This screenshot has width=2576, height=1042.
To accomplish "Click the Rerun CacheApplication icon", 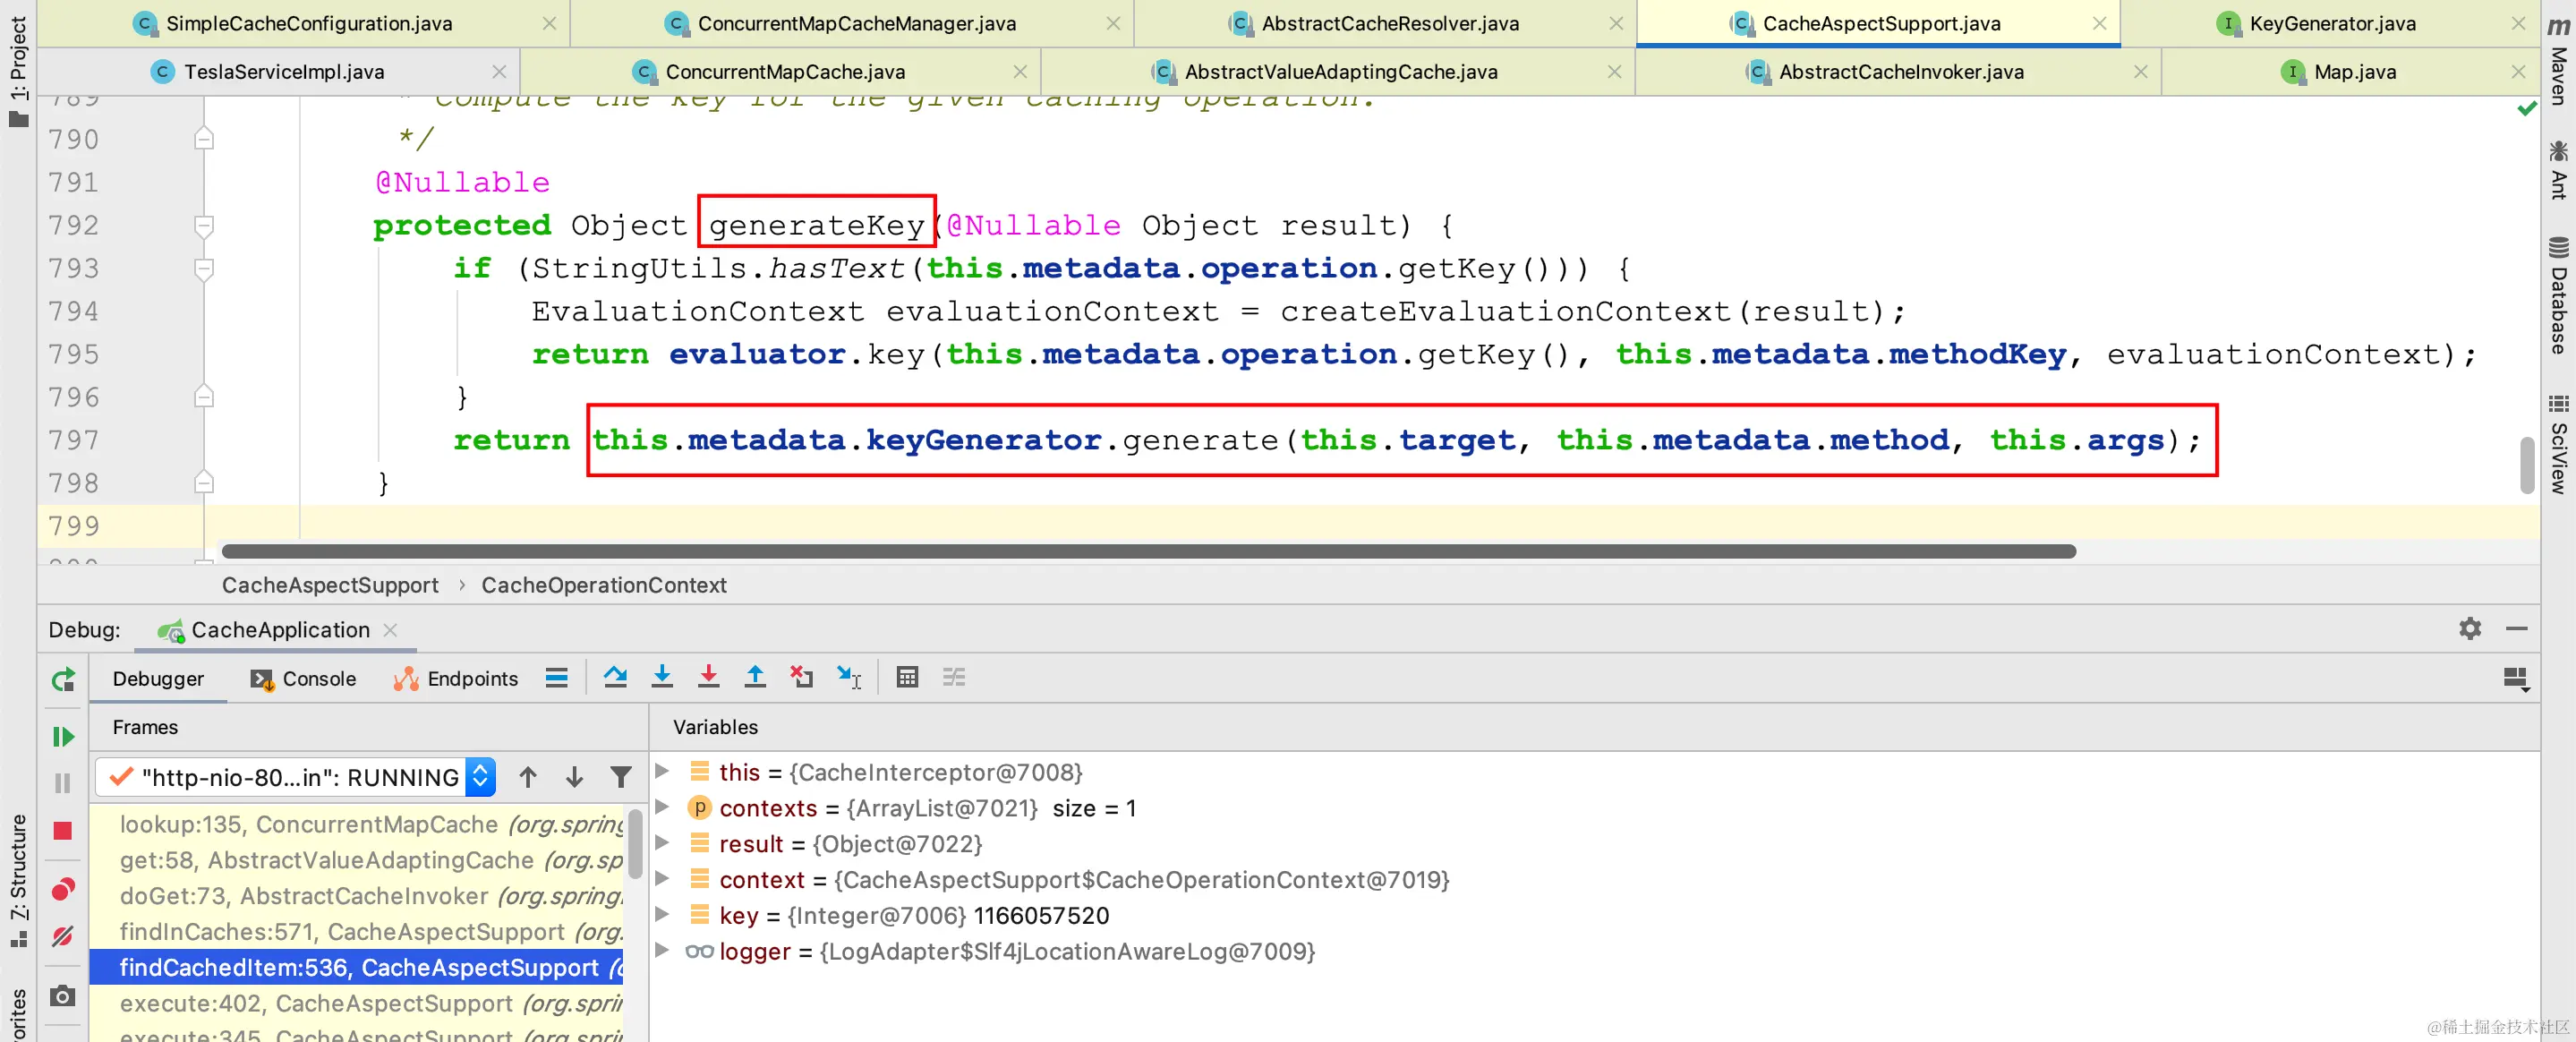I will (x=63, y=680).
